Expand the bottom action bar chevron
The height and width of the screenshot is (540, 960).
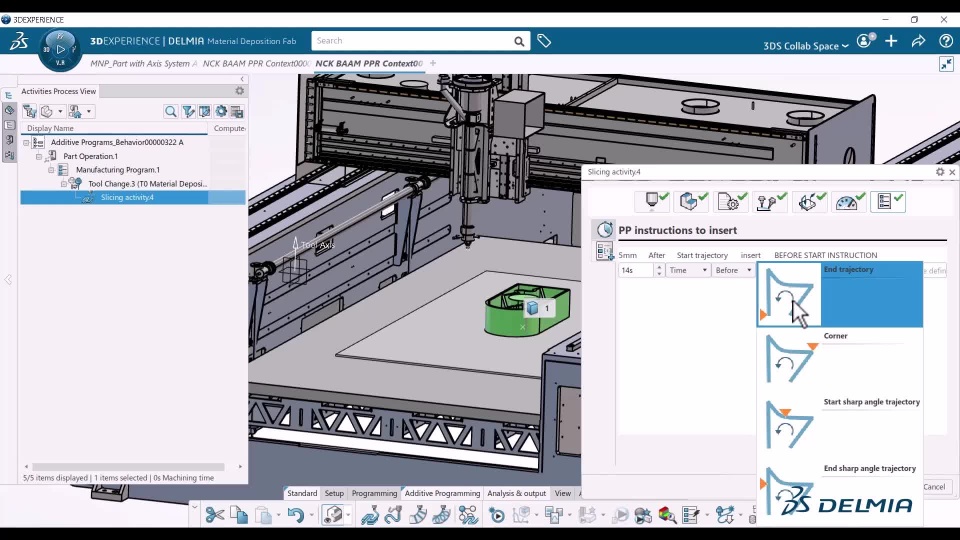tap(194, 506)
